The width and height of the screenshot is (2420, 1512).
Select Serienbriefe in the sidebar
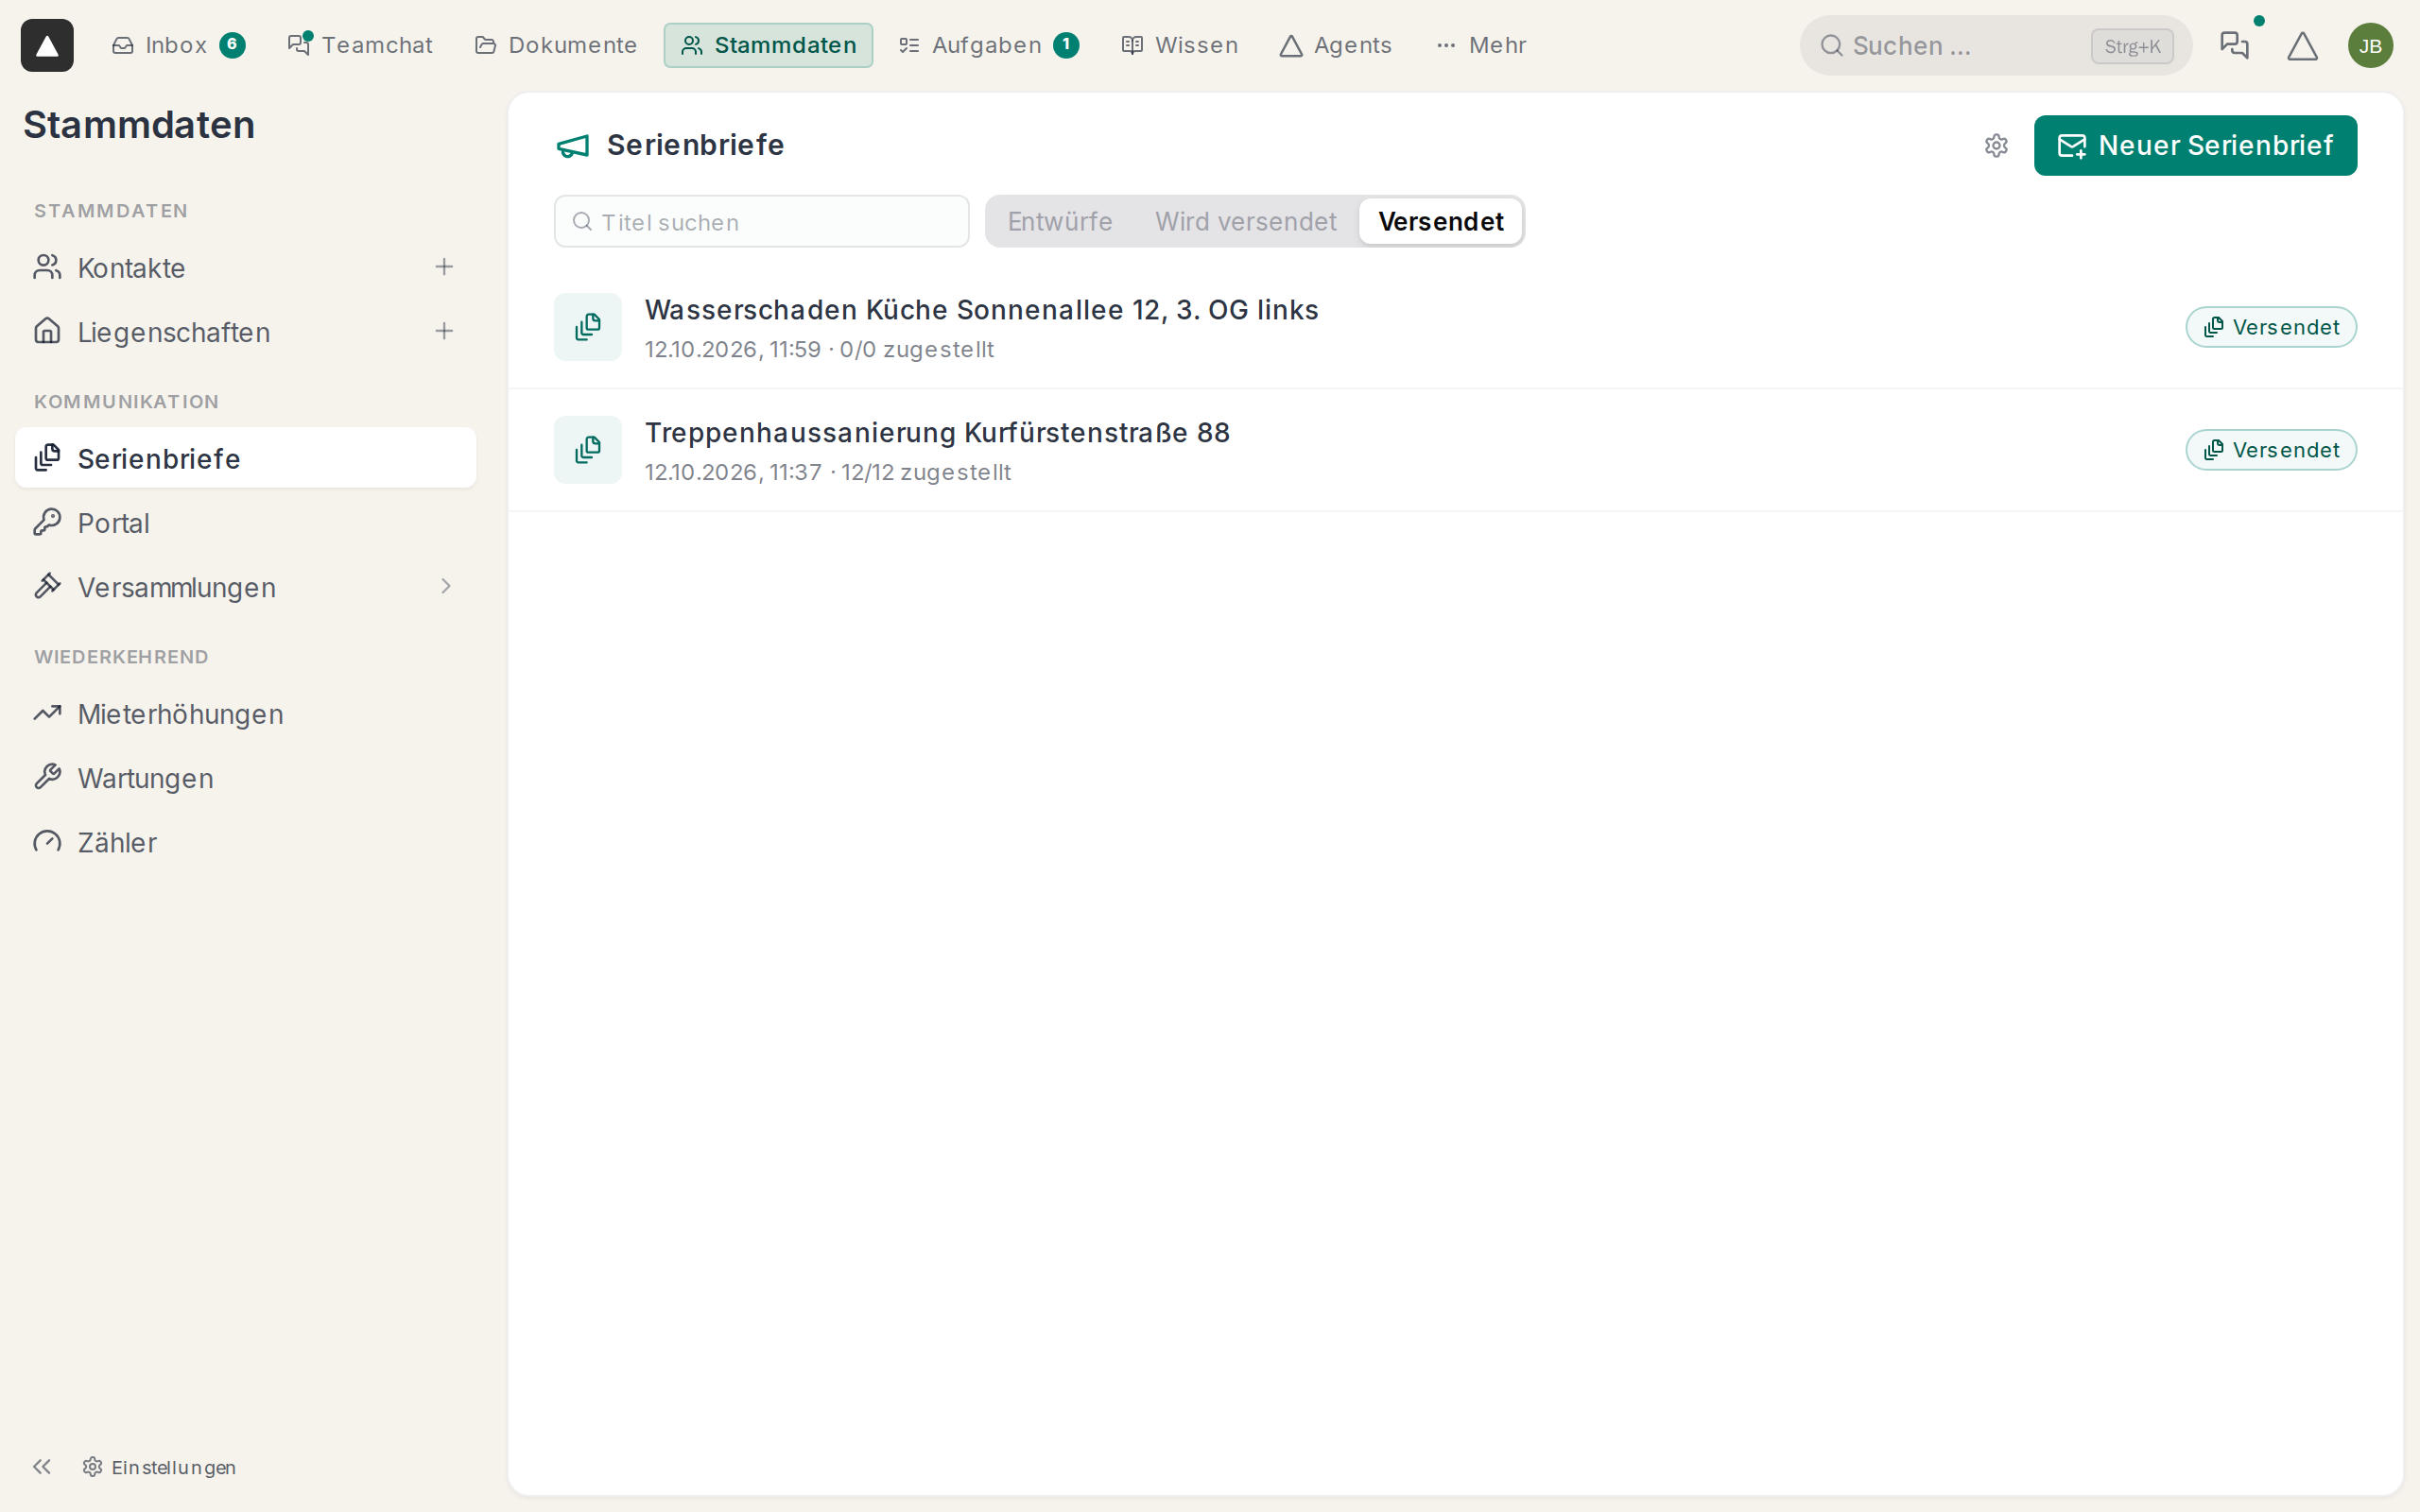(245, 458)
